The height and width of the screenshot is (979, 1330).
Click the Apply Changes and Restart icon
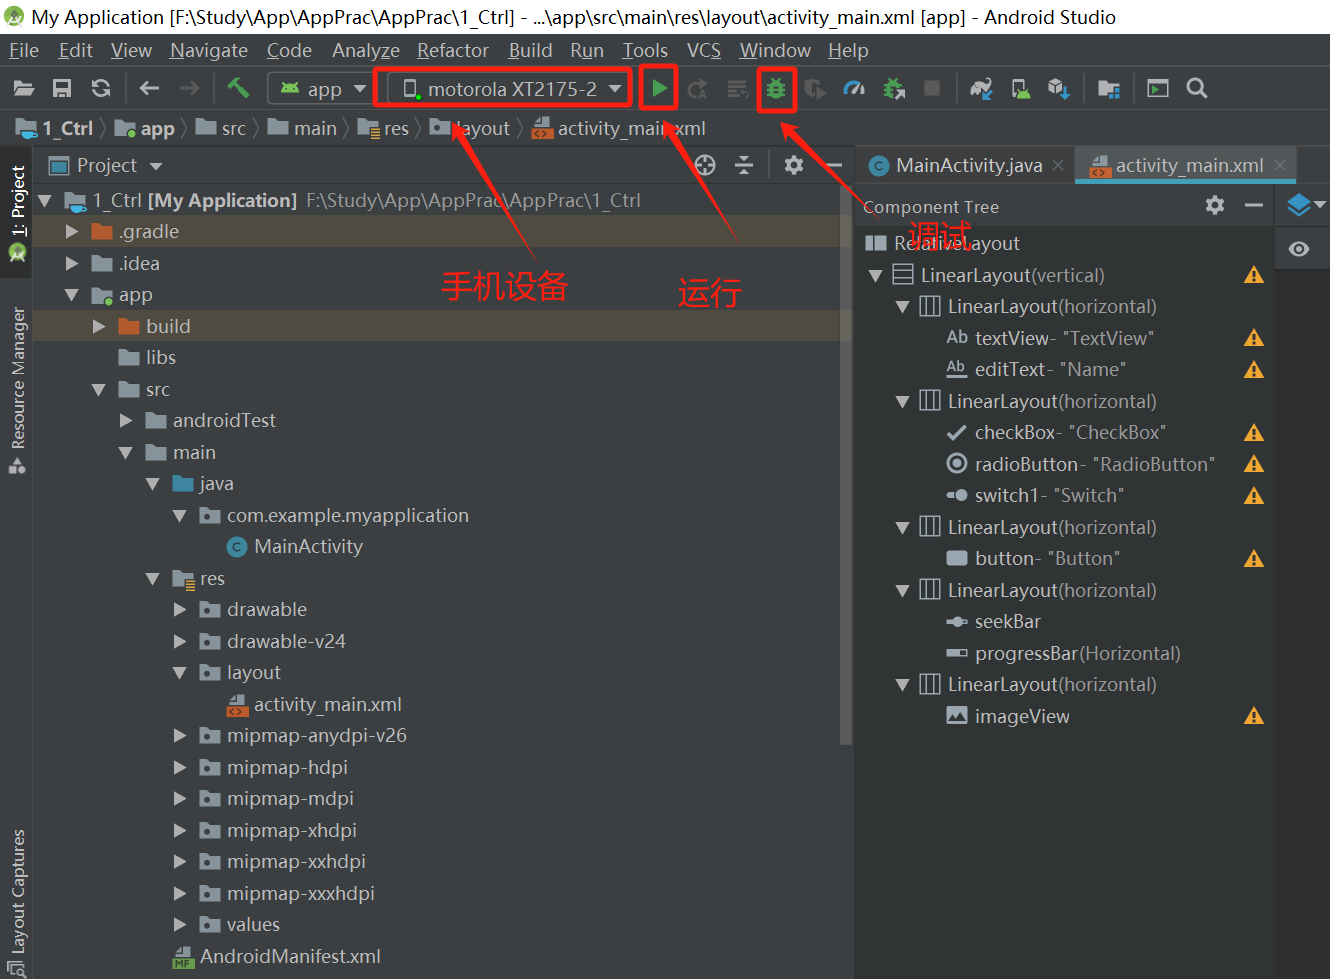point(698,89)
